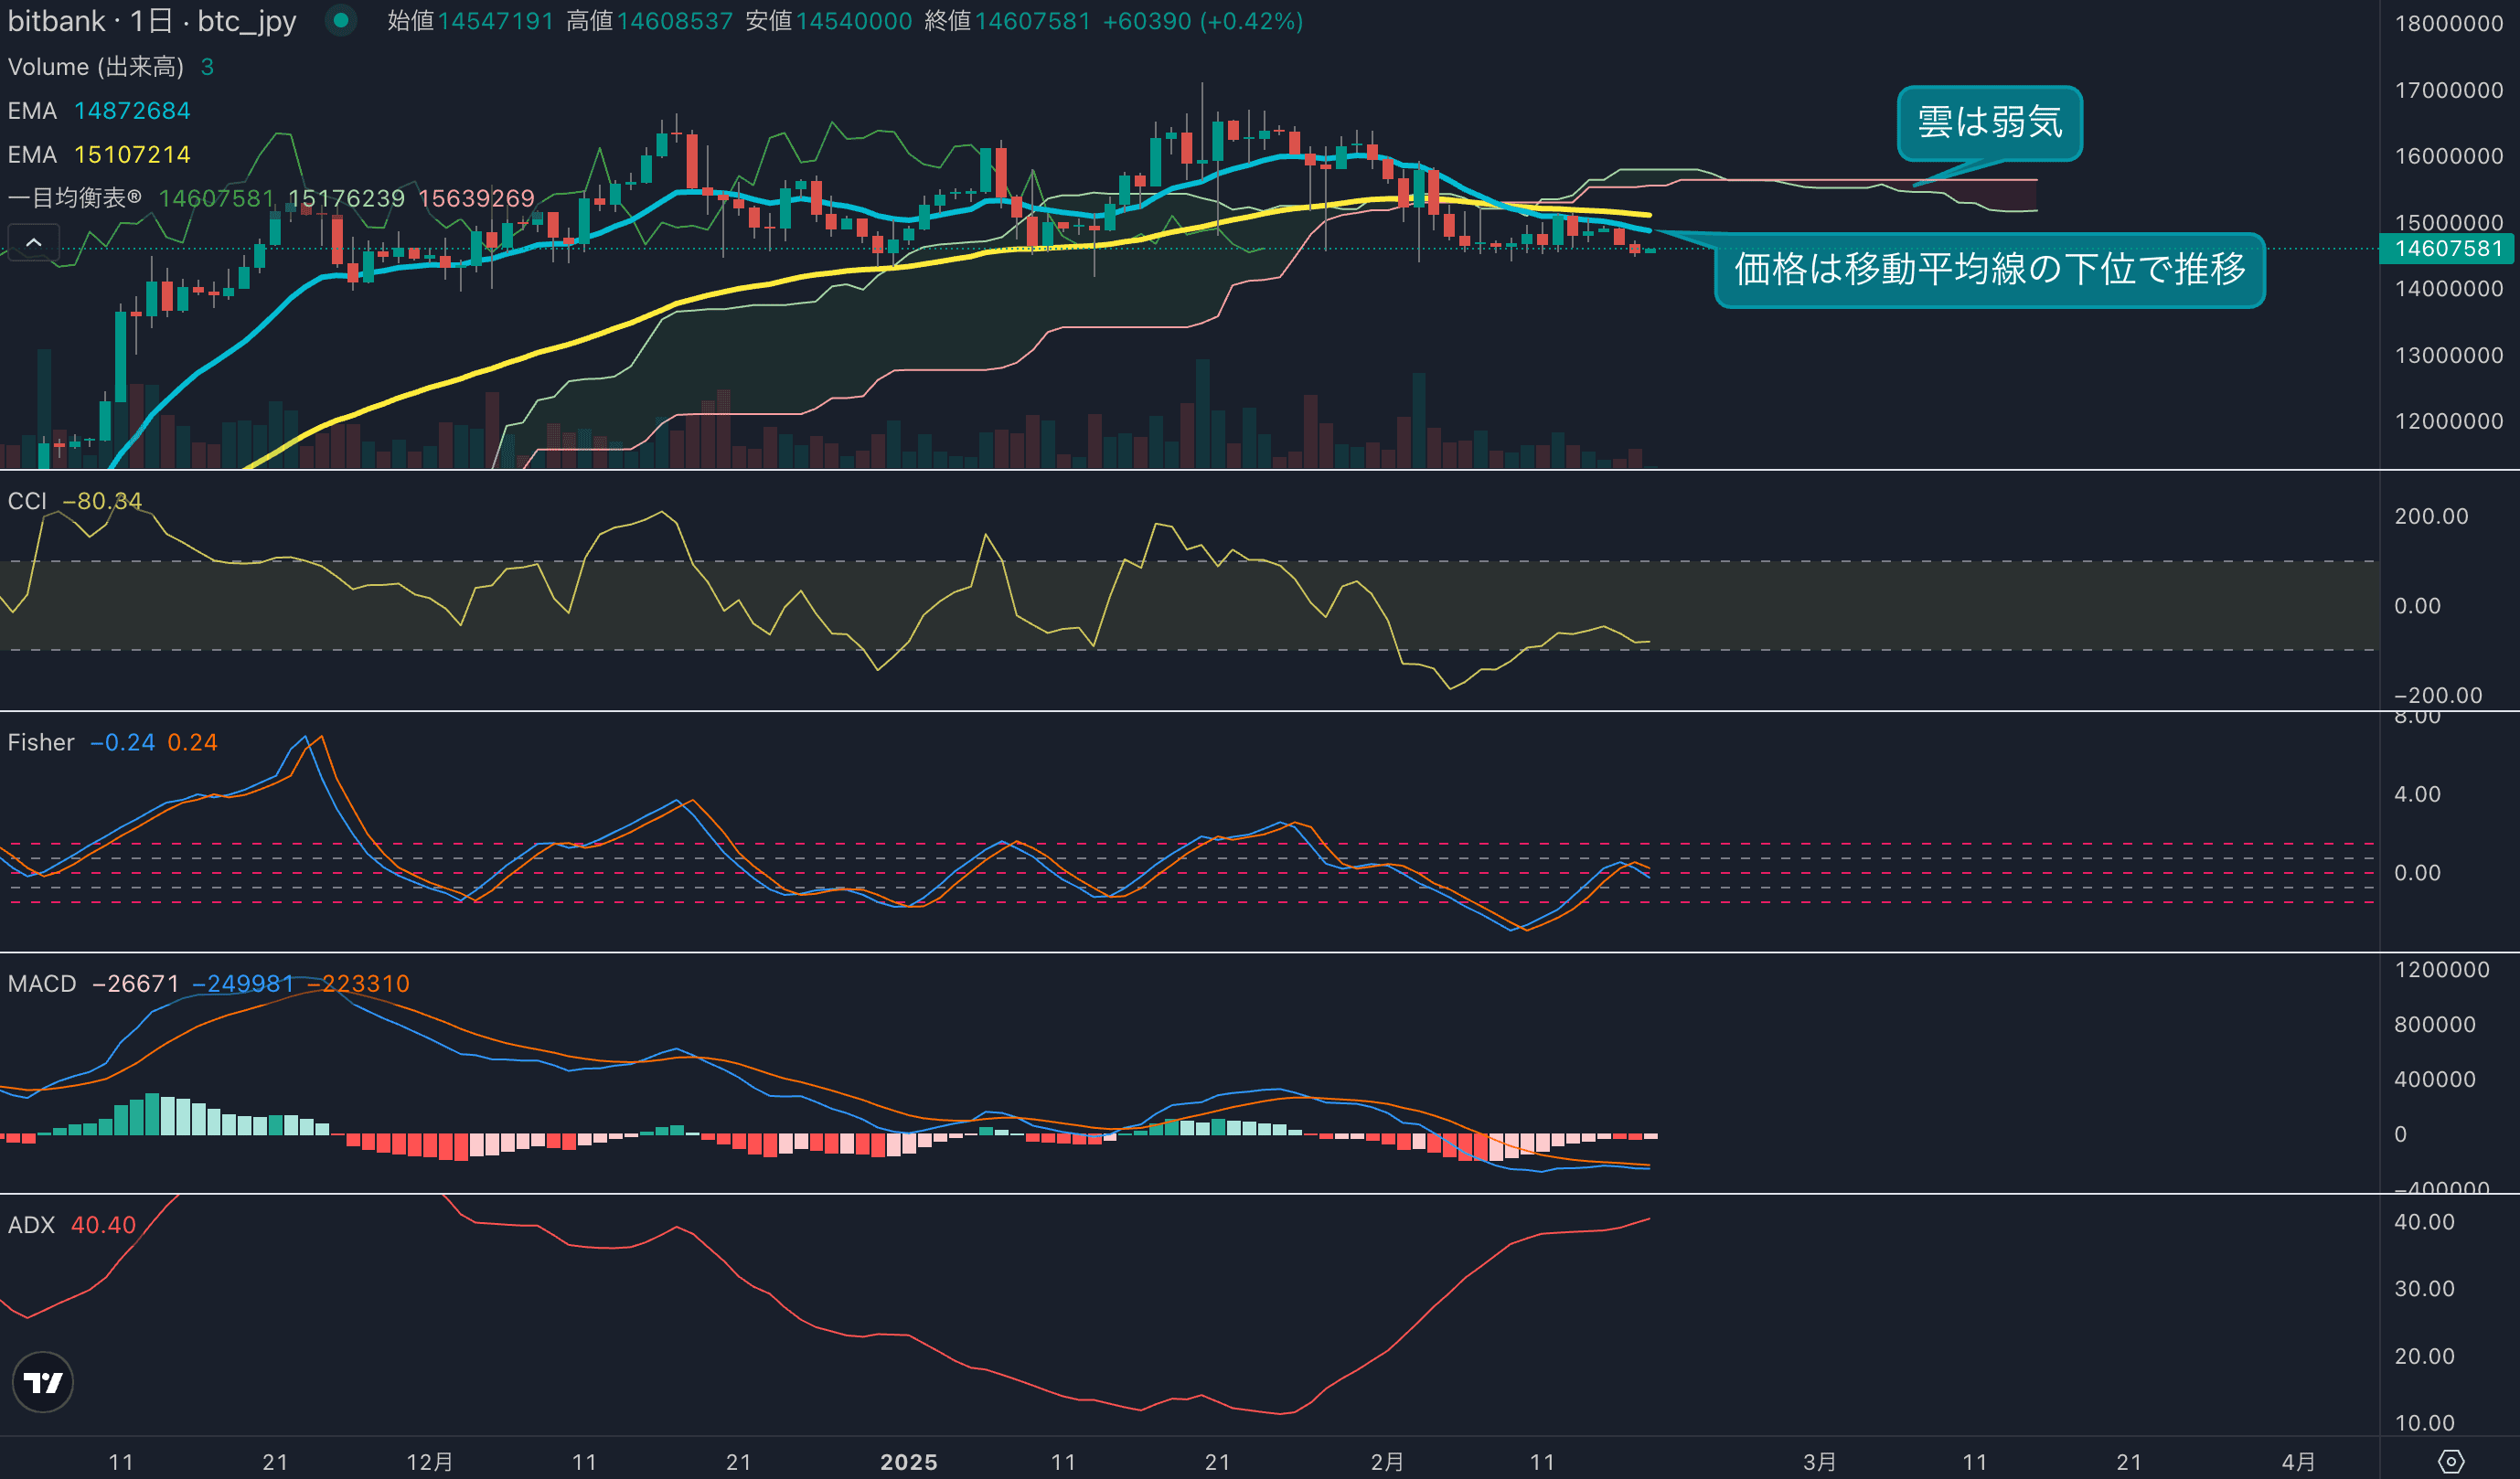Click the green market status dot
Image resolution: width=2520 pixels, height=1479 pixels.
click(341, 20)
